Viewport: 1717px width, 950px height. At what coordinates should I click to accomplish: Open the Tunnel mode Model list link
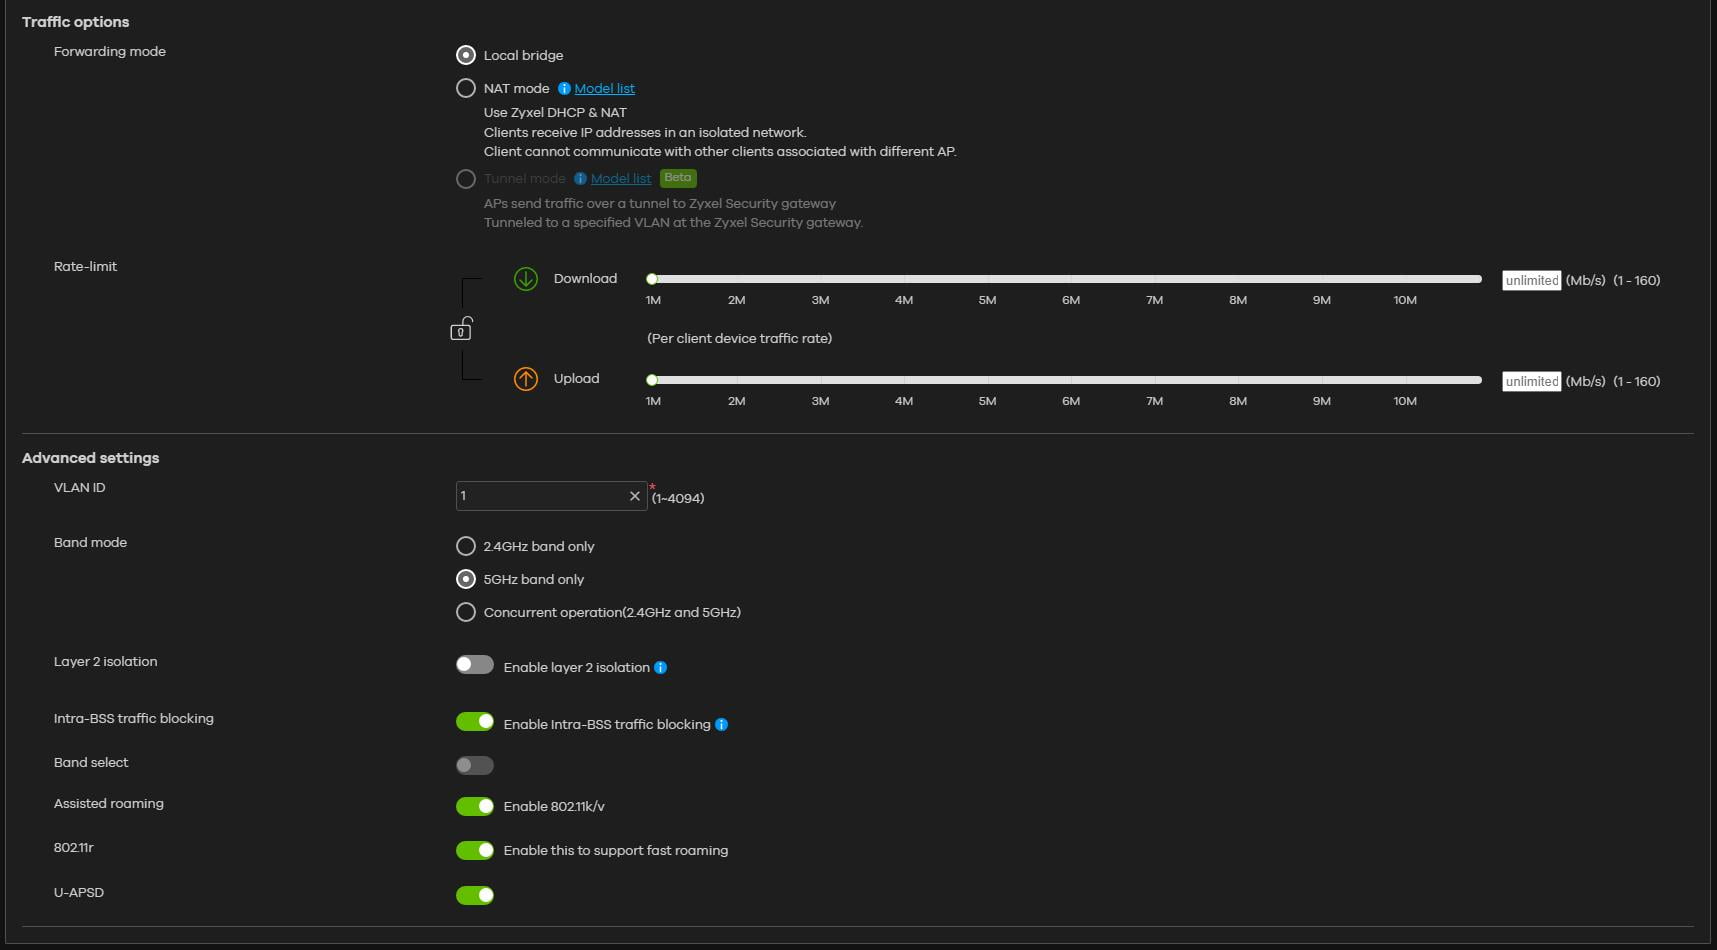point(621,179)
